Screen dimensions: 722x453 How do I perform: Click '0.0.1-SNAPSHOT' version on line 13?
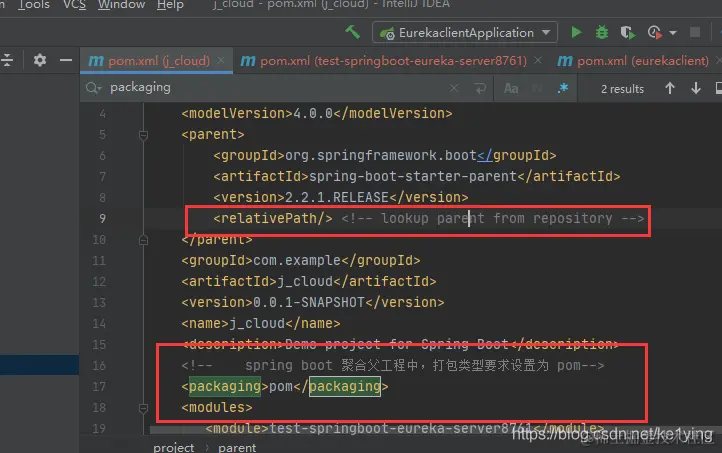point(309,302)
